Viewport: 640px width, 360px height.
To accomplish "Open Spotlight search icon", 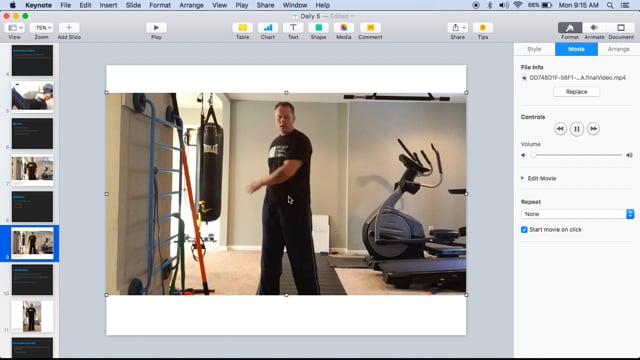I will [x=610, y=5].
